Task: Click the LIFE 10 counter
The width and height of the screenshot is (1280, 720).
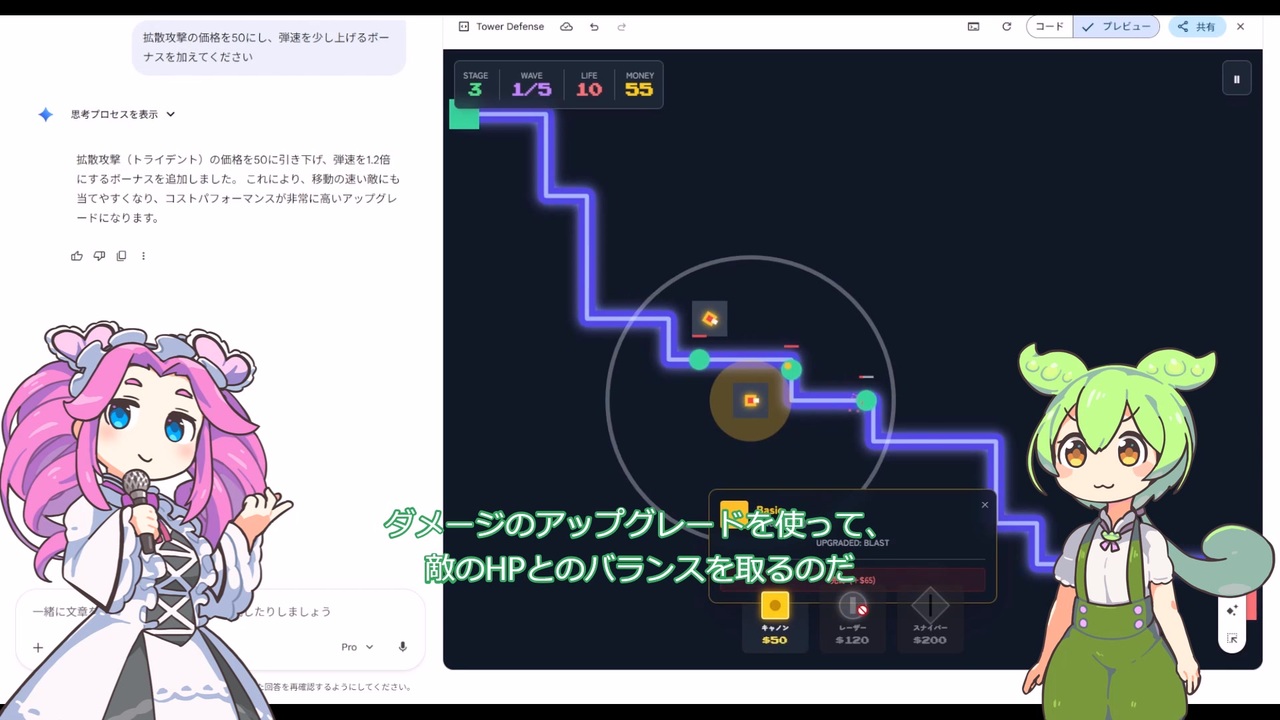Action: pos(589,85)
